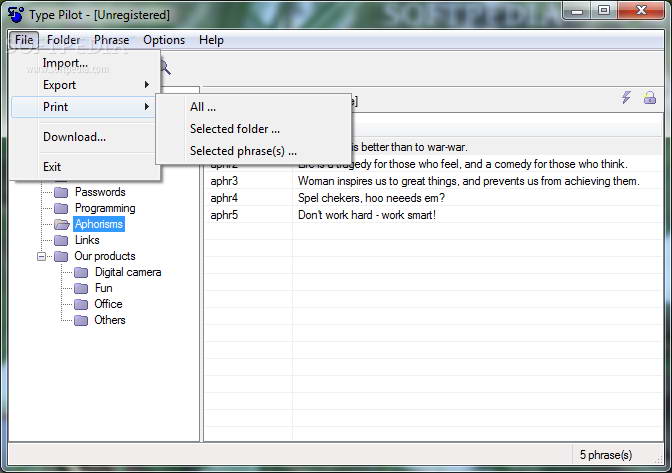Image resolution: width=672 pixels, height=473 pixels.
Task: Select phrase 'Spel chekers, hoo neeeds em?'
Action: (371, 198)
